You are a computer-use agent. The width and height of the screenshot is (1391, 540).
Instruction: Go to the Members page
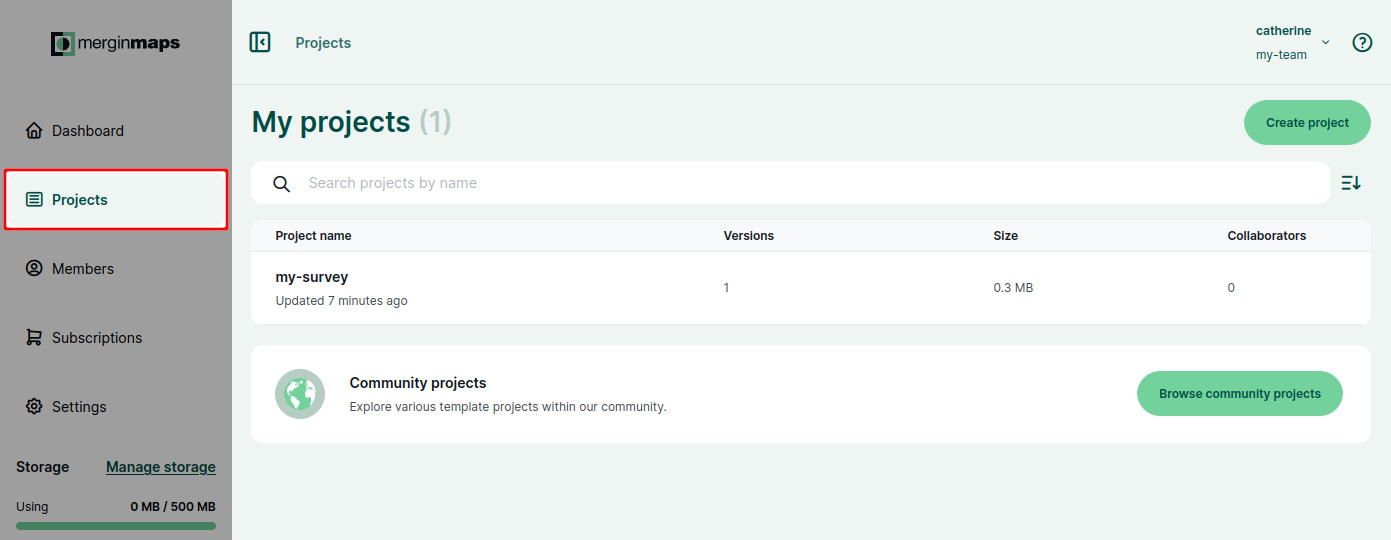click(x=116, y=269)
